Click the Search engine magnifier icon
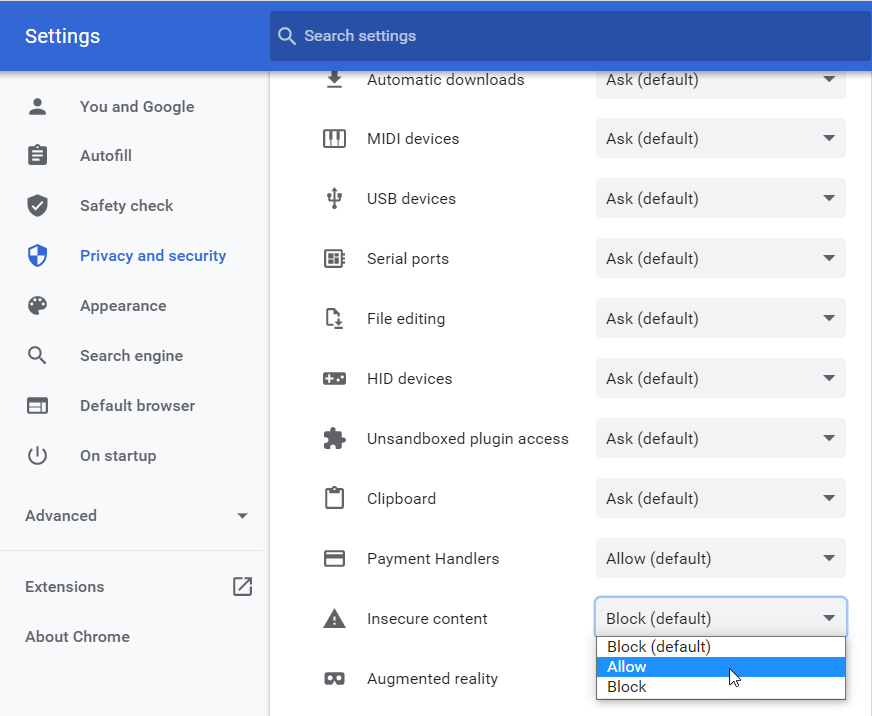The image size is (872, 716). pos(37,355)
